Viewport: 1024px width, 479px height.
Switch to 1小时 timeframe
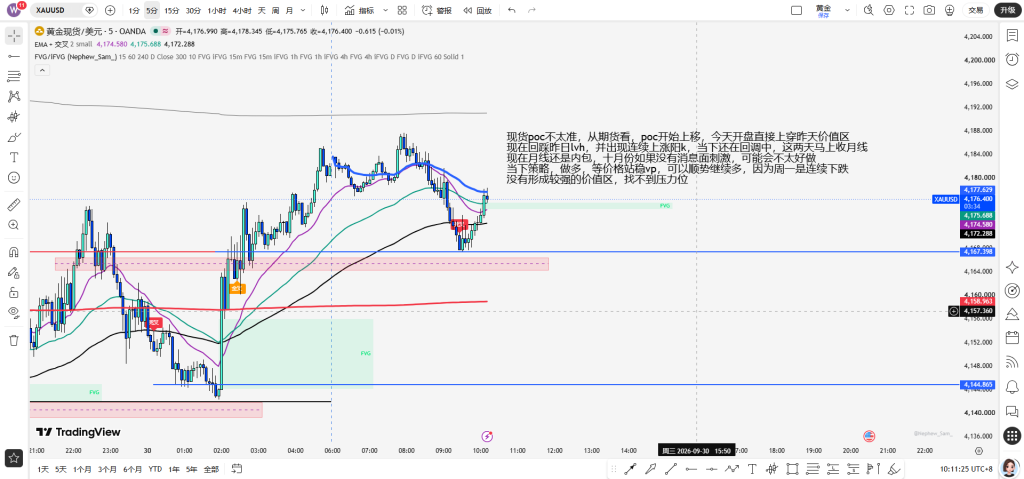[x=216, y=10]
